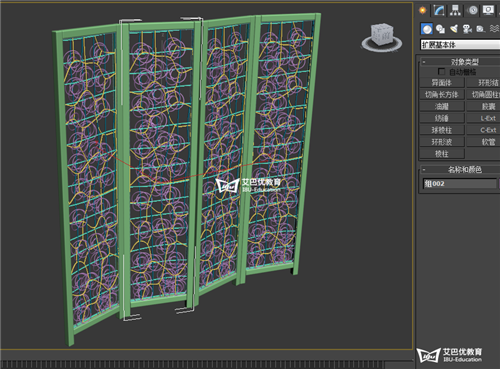The height and width of the screenshot is (369, 500).
Task: Open the Hierarchy panel tab
Action: tap(455, 10)
